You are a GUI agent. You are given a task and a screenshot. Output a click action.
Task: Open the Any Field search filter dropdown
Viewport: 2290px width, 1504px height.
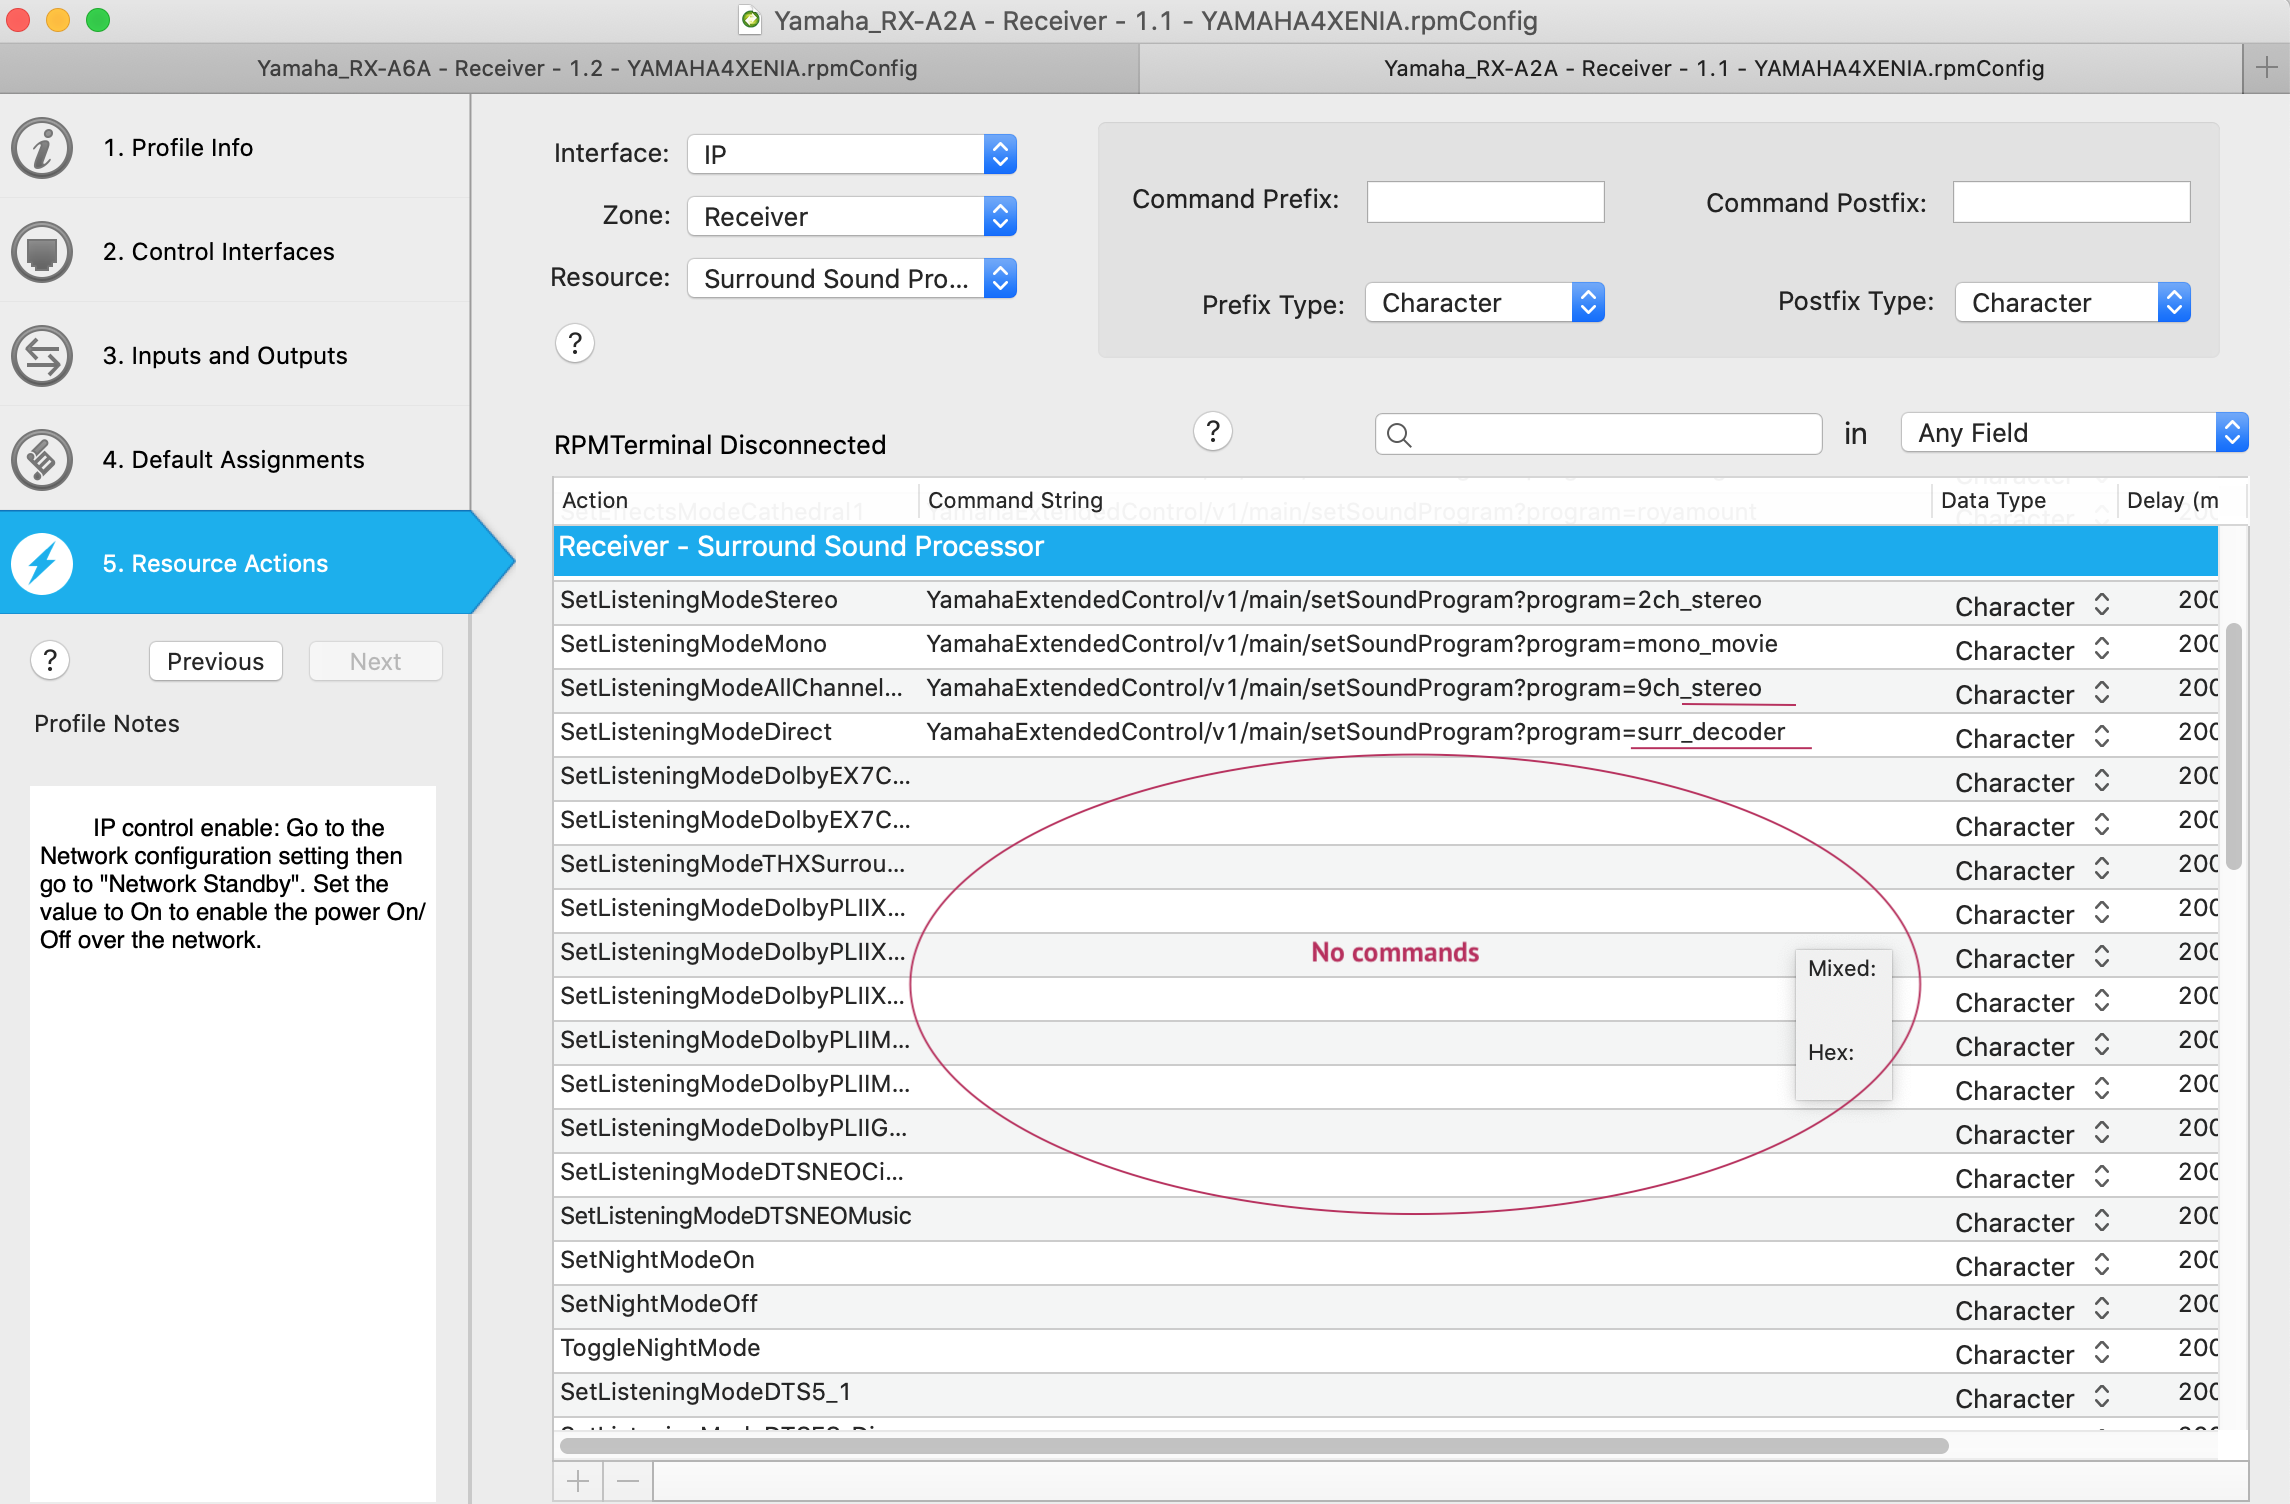point(2074,433)
